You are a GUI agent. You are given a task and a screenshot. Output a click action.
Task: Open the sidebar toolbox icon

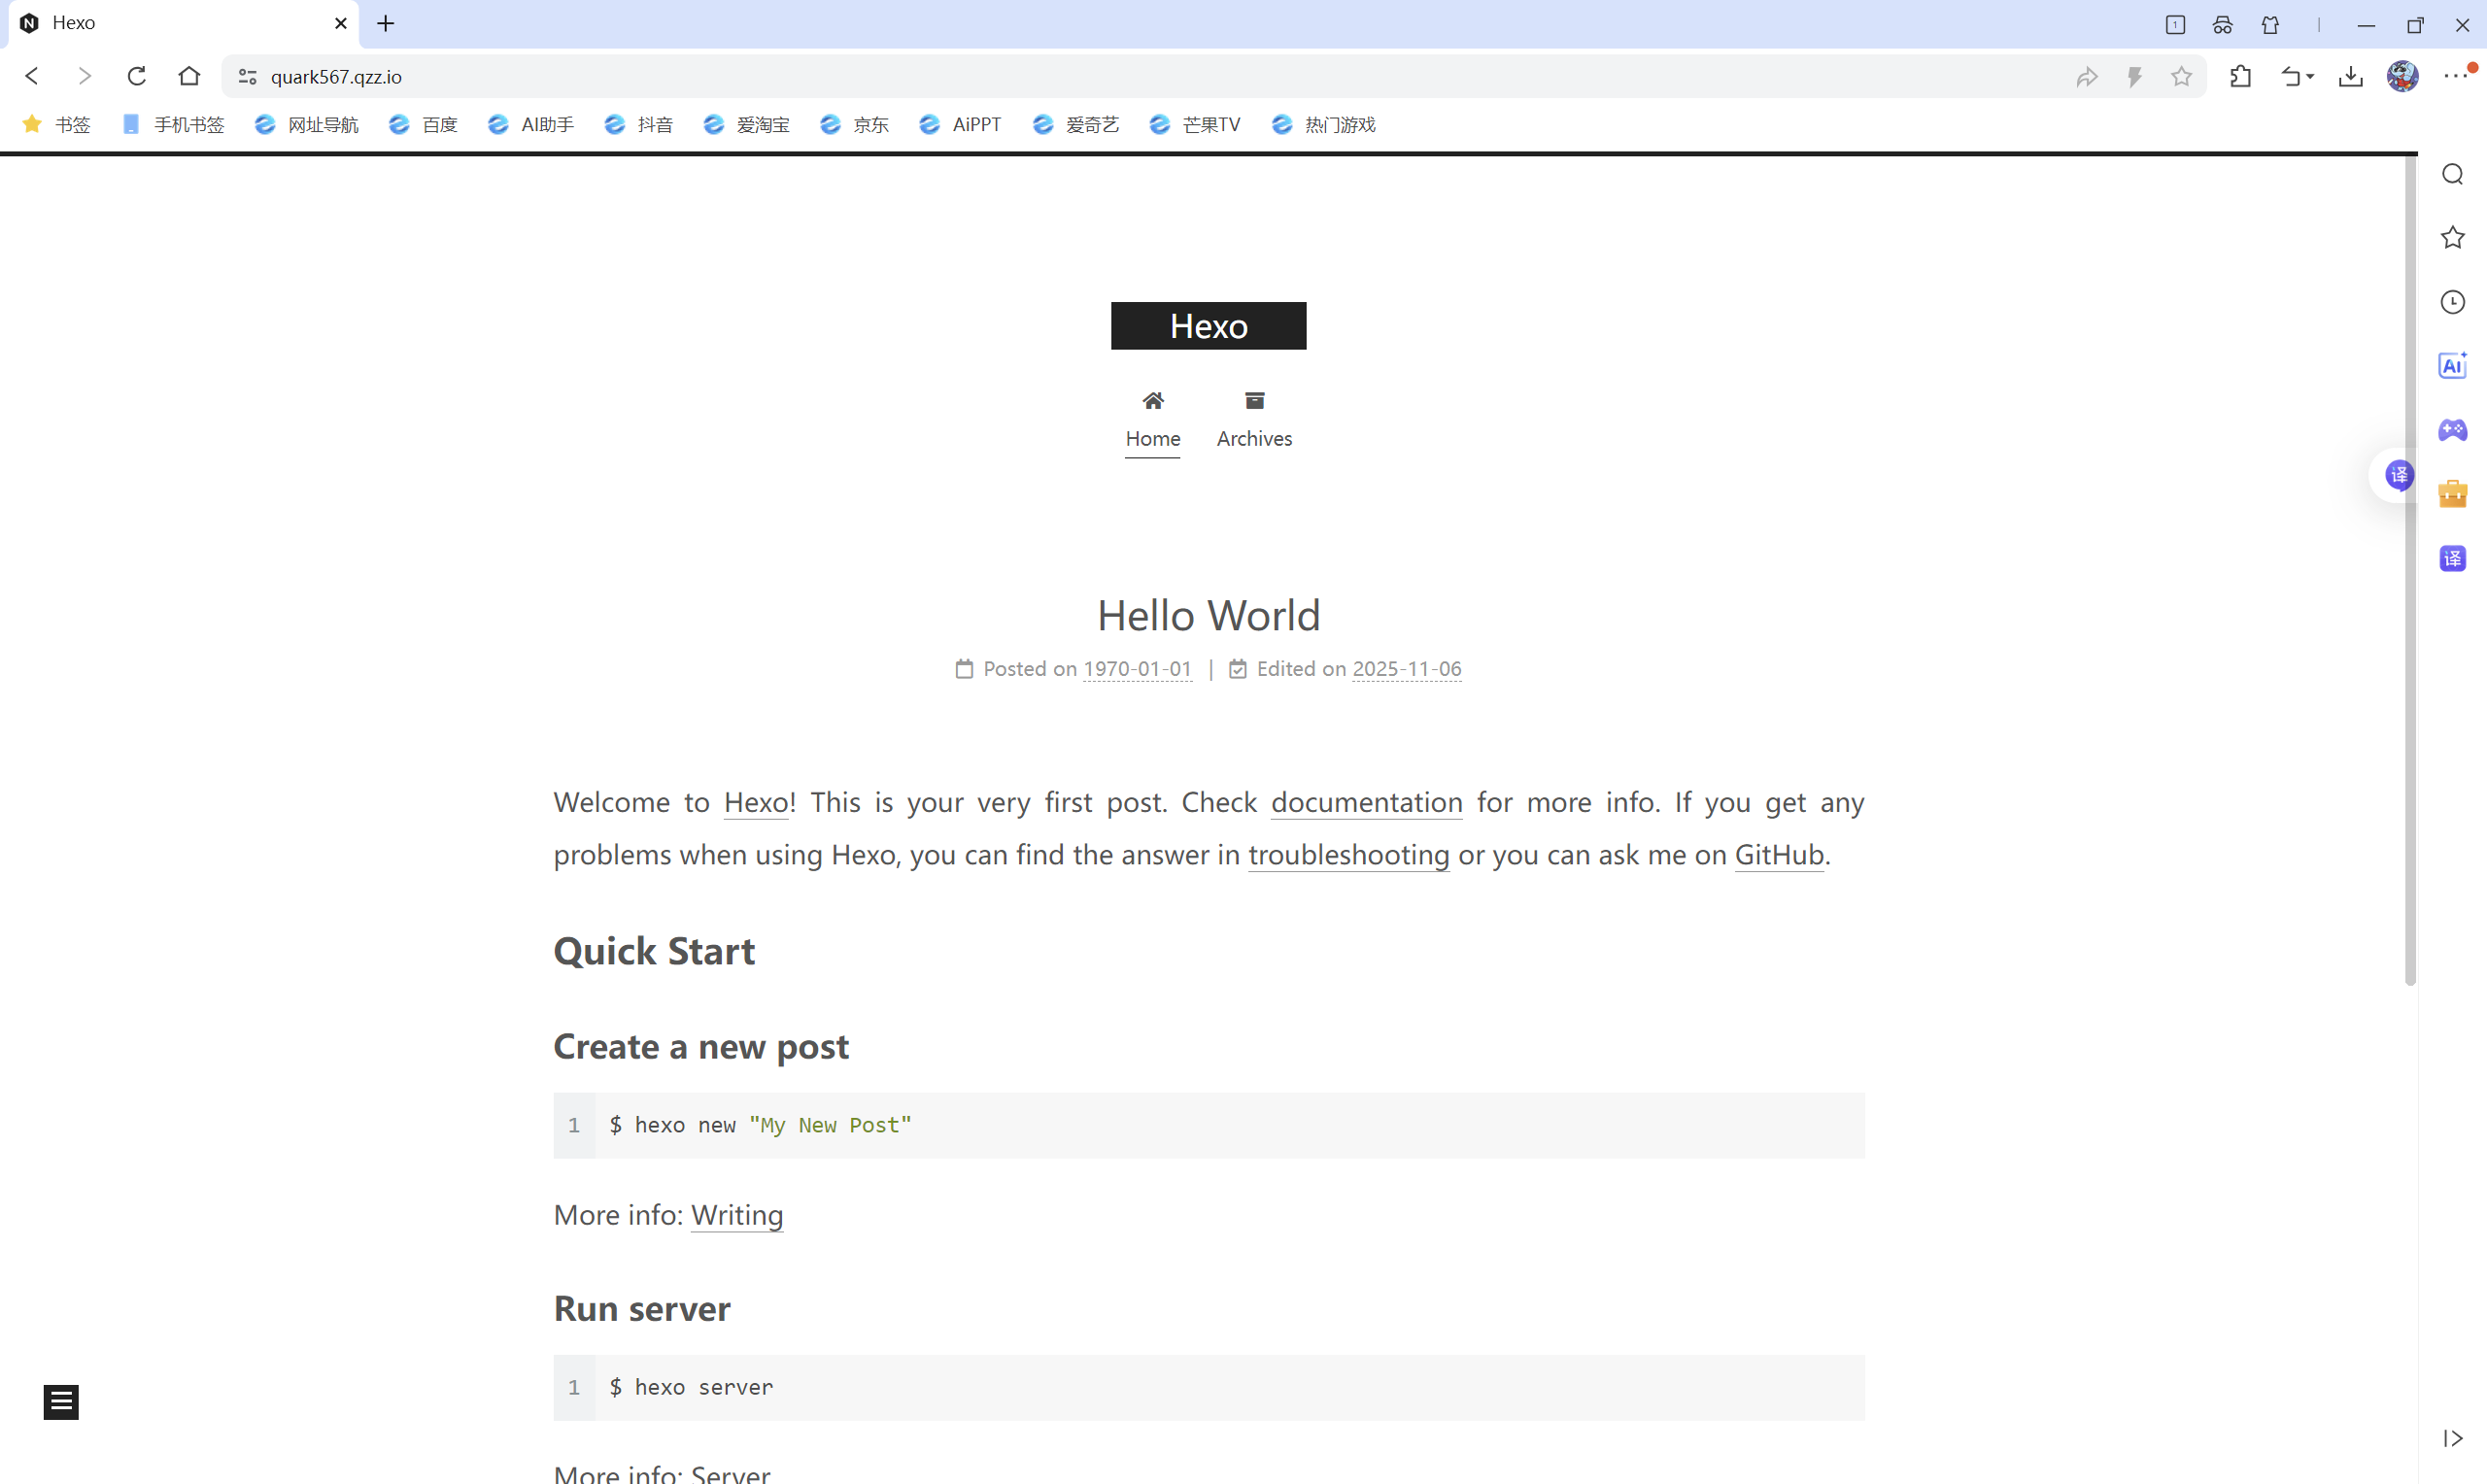[x=2452, y=494]
